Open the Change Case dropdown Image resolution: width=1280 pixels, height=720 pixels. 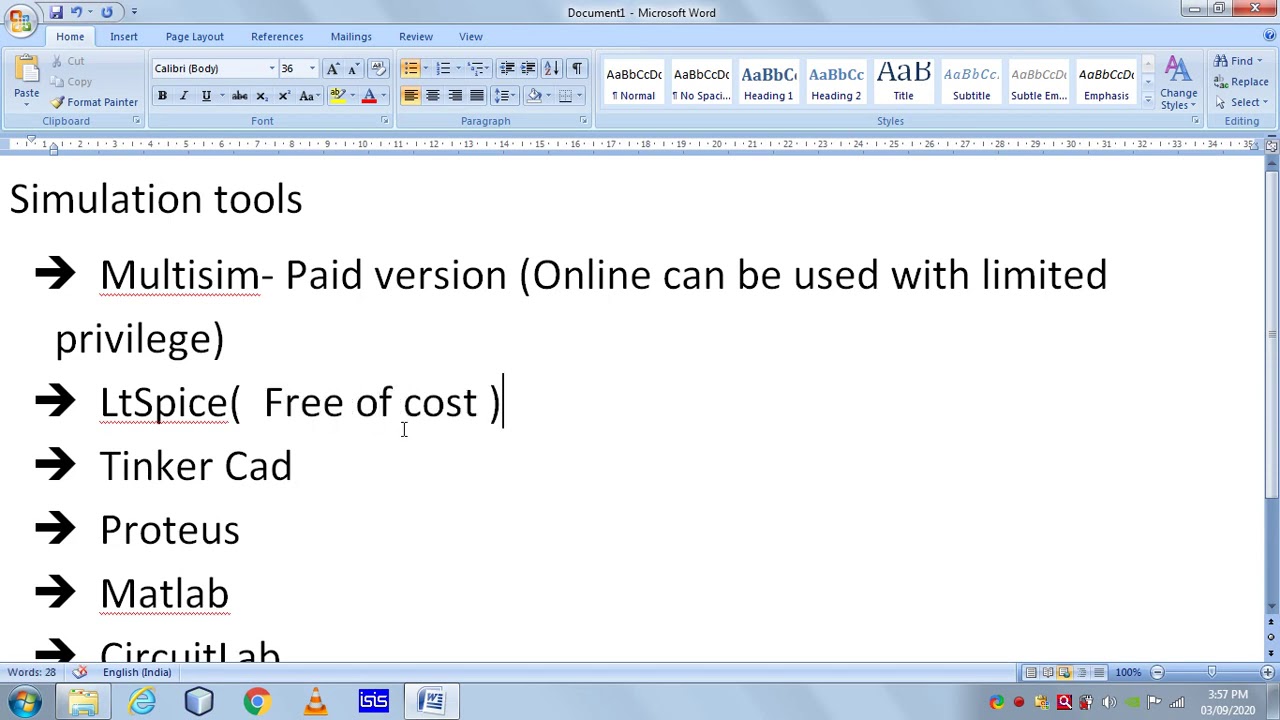pyautogui.click(x=309, y=96)
